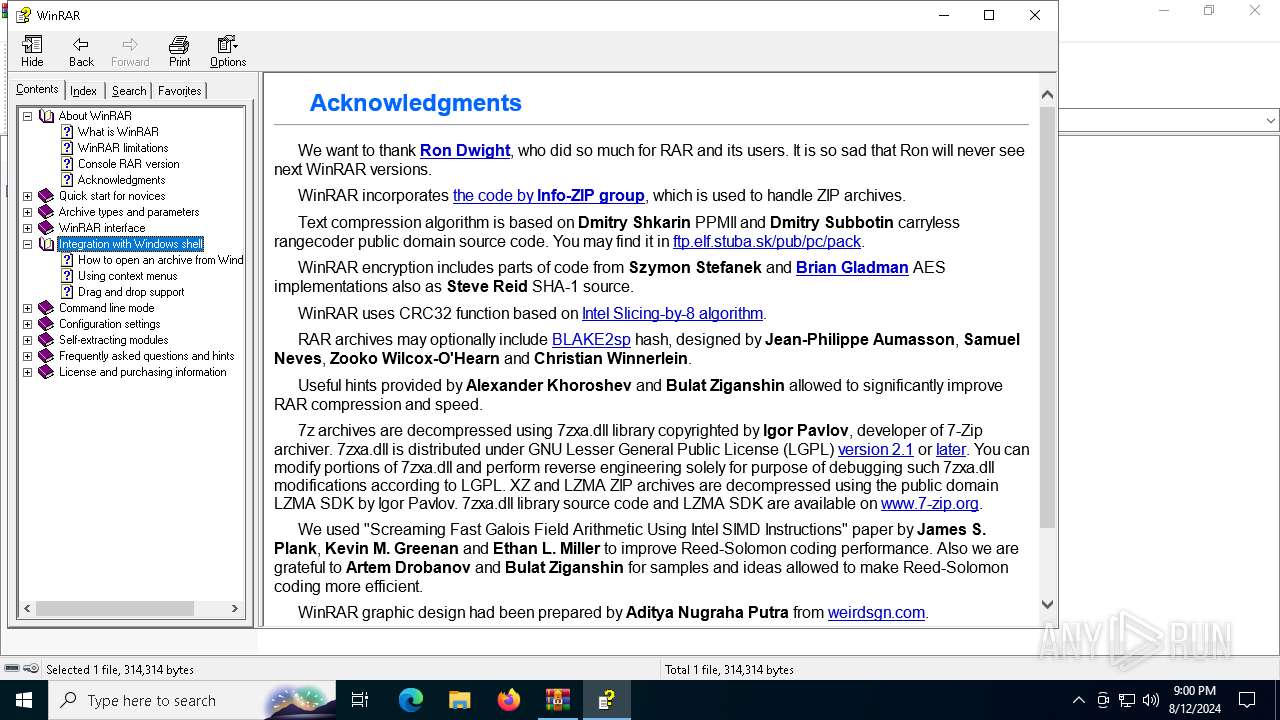Click the Drag and drop support topic icon
This screenshot has width=1280, height=720.
[x=67, y=292]
